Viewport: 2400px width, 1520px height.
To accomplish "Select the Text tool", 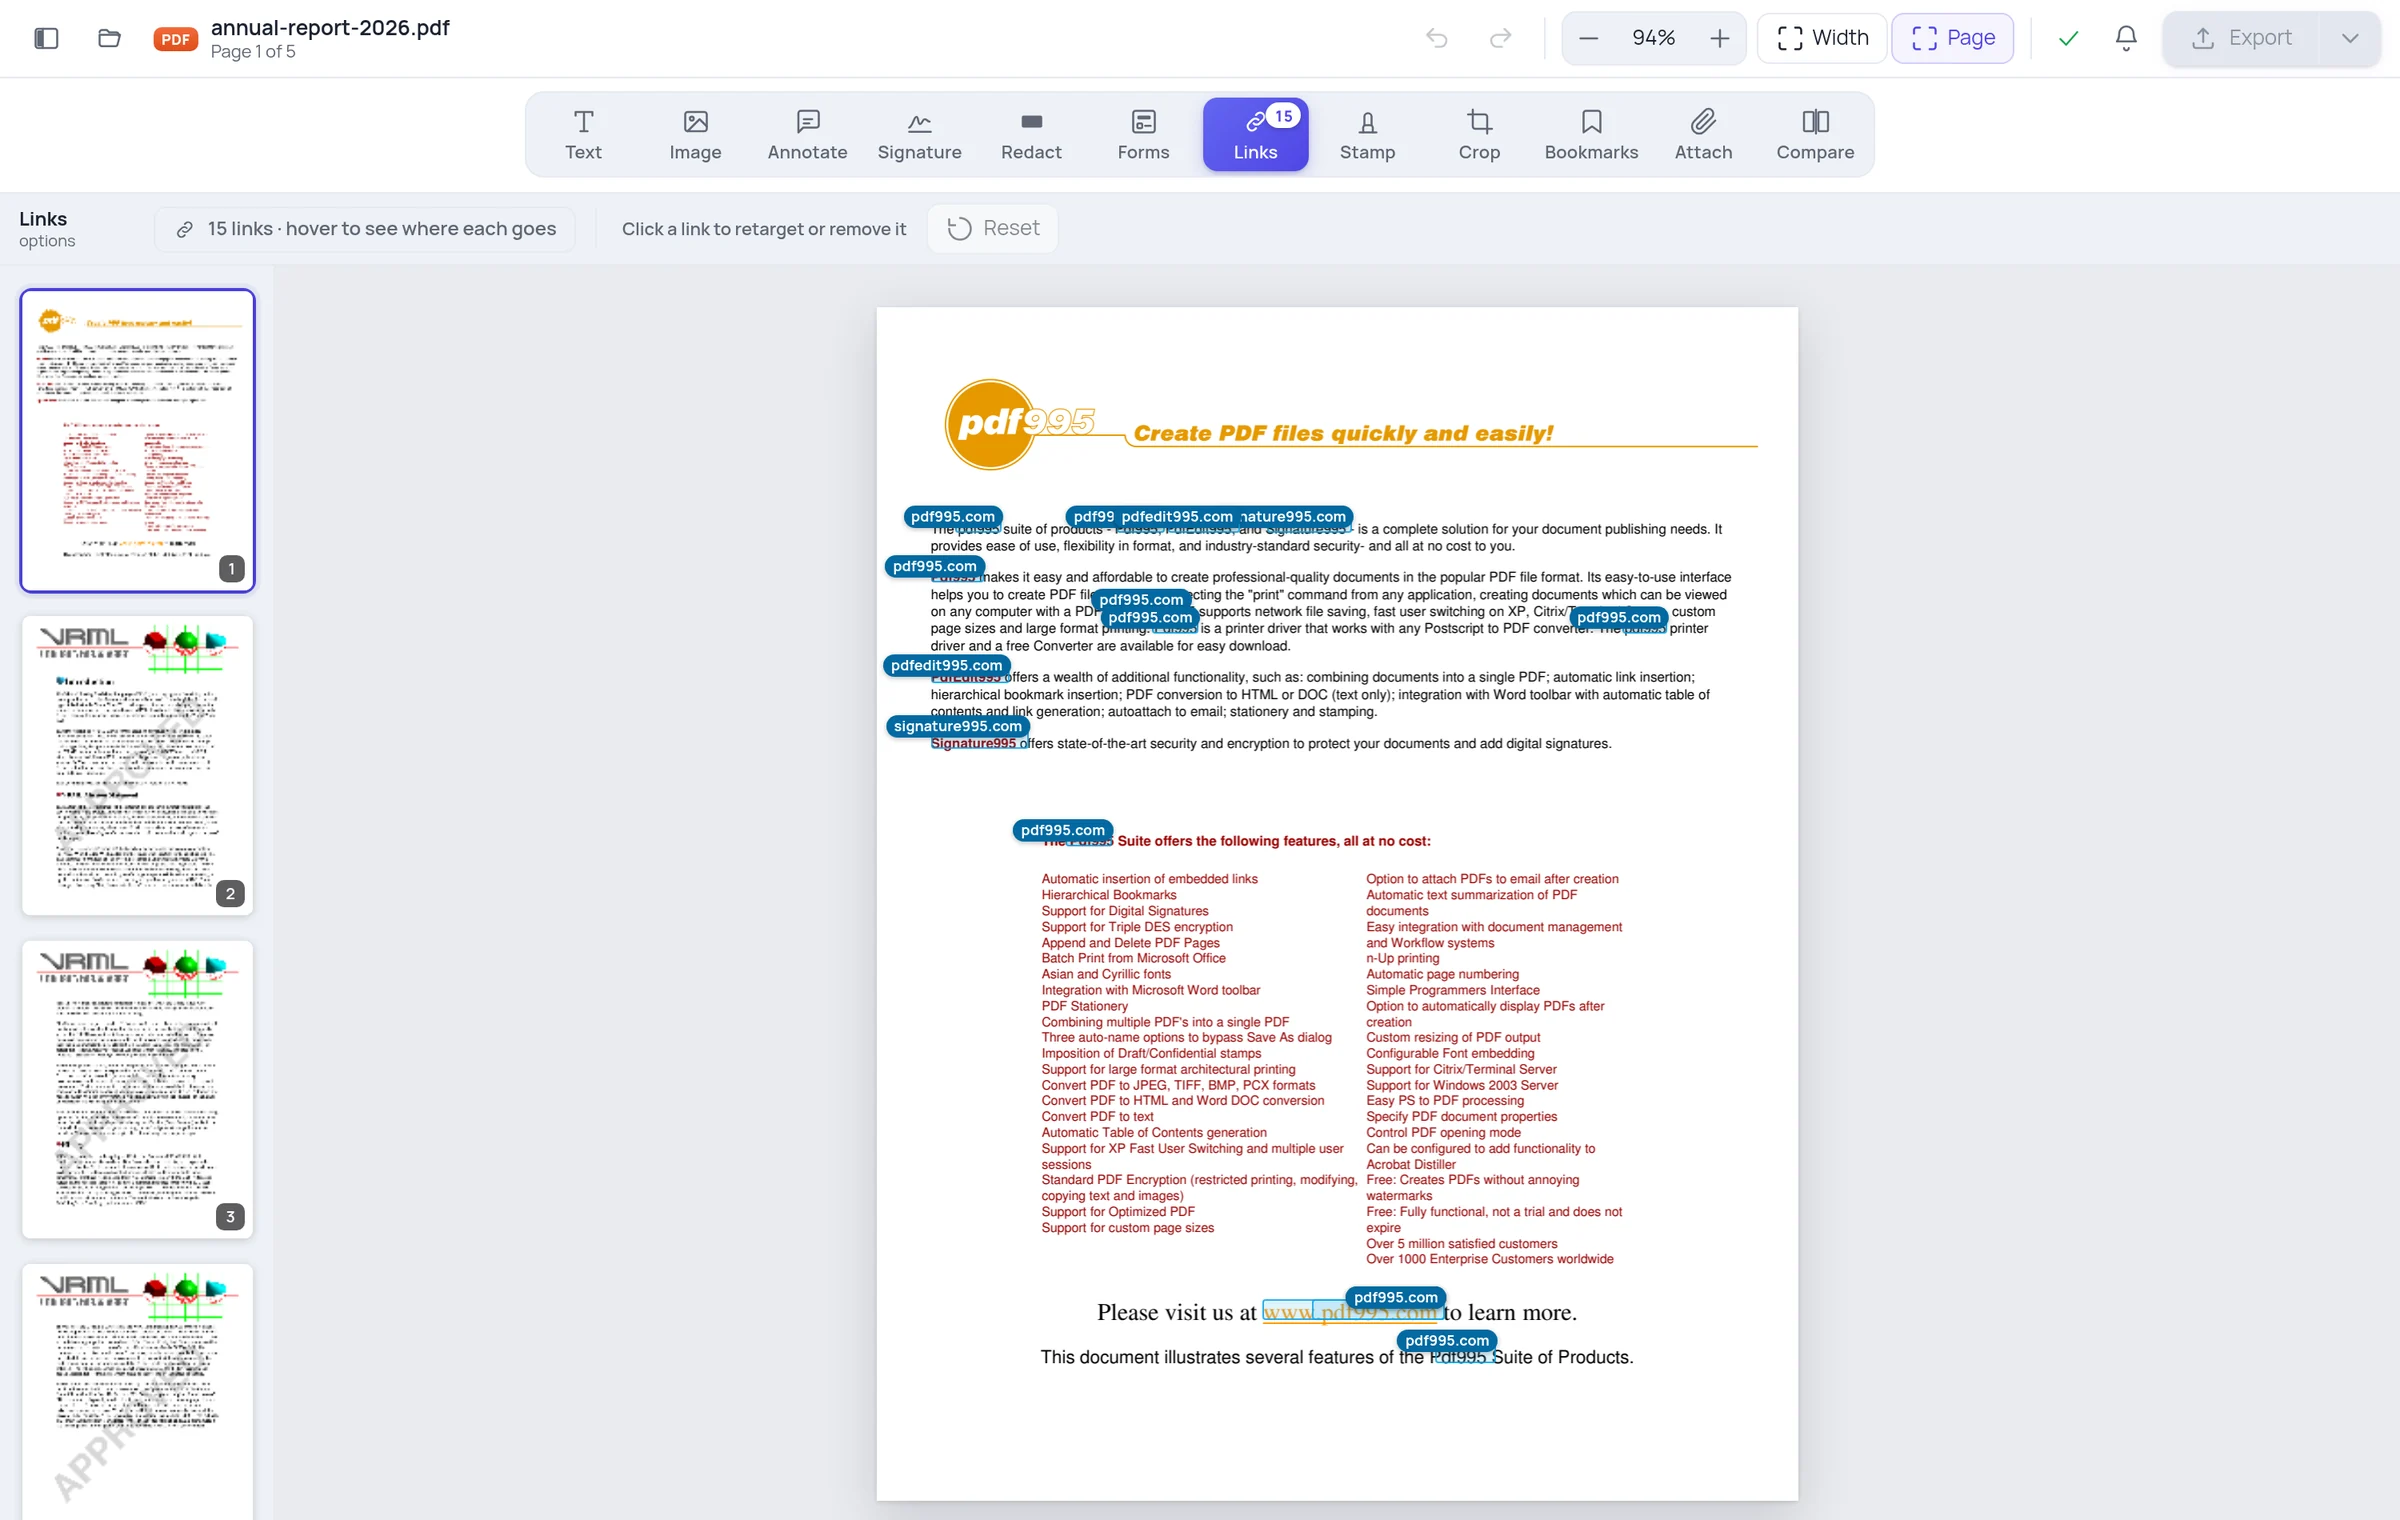I will (x=583, y=135).
